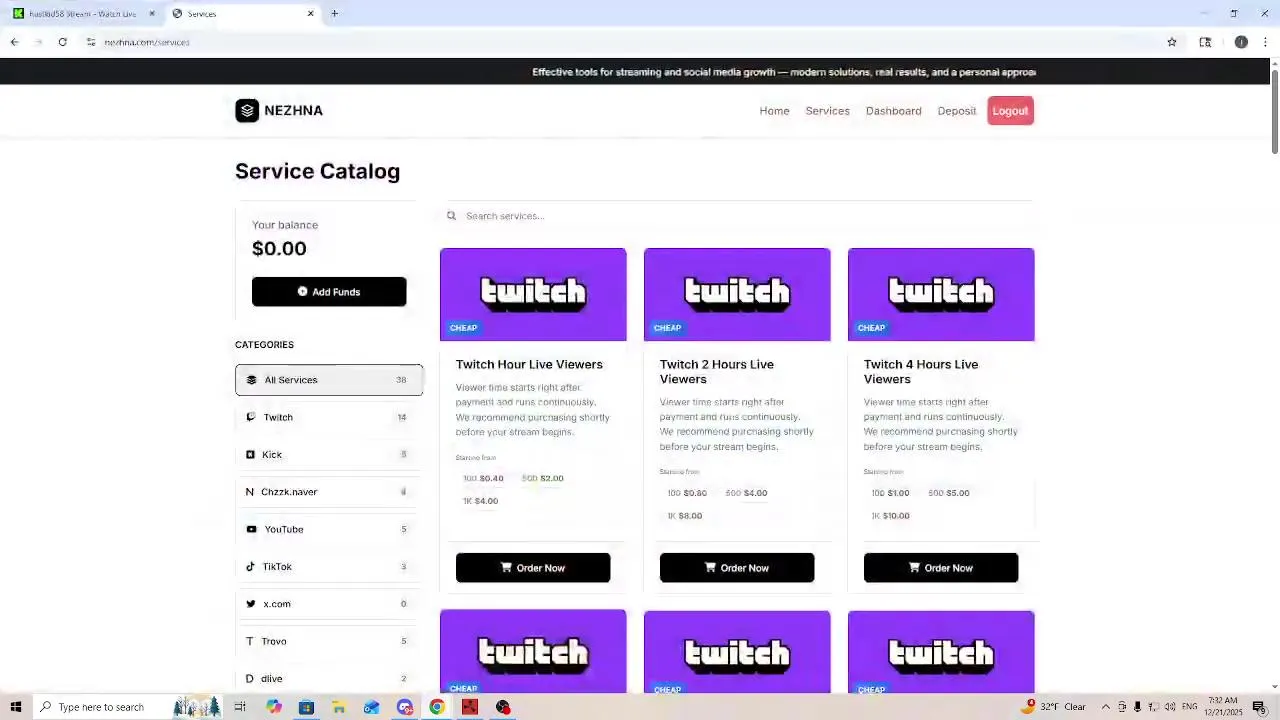Click the Service Catalog heading

point(317,171)
